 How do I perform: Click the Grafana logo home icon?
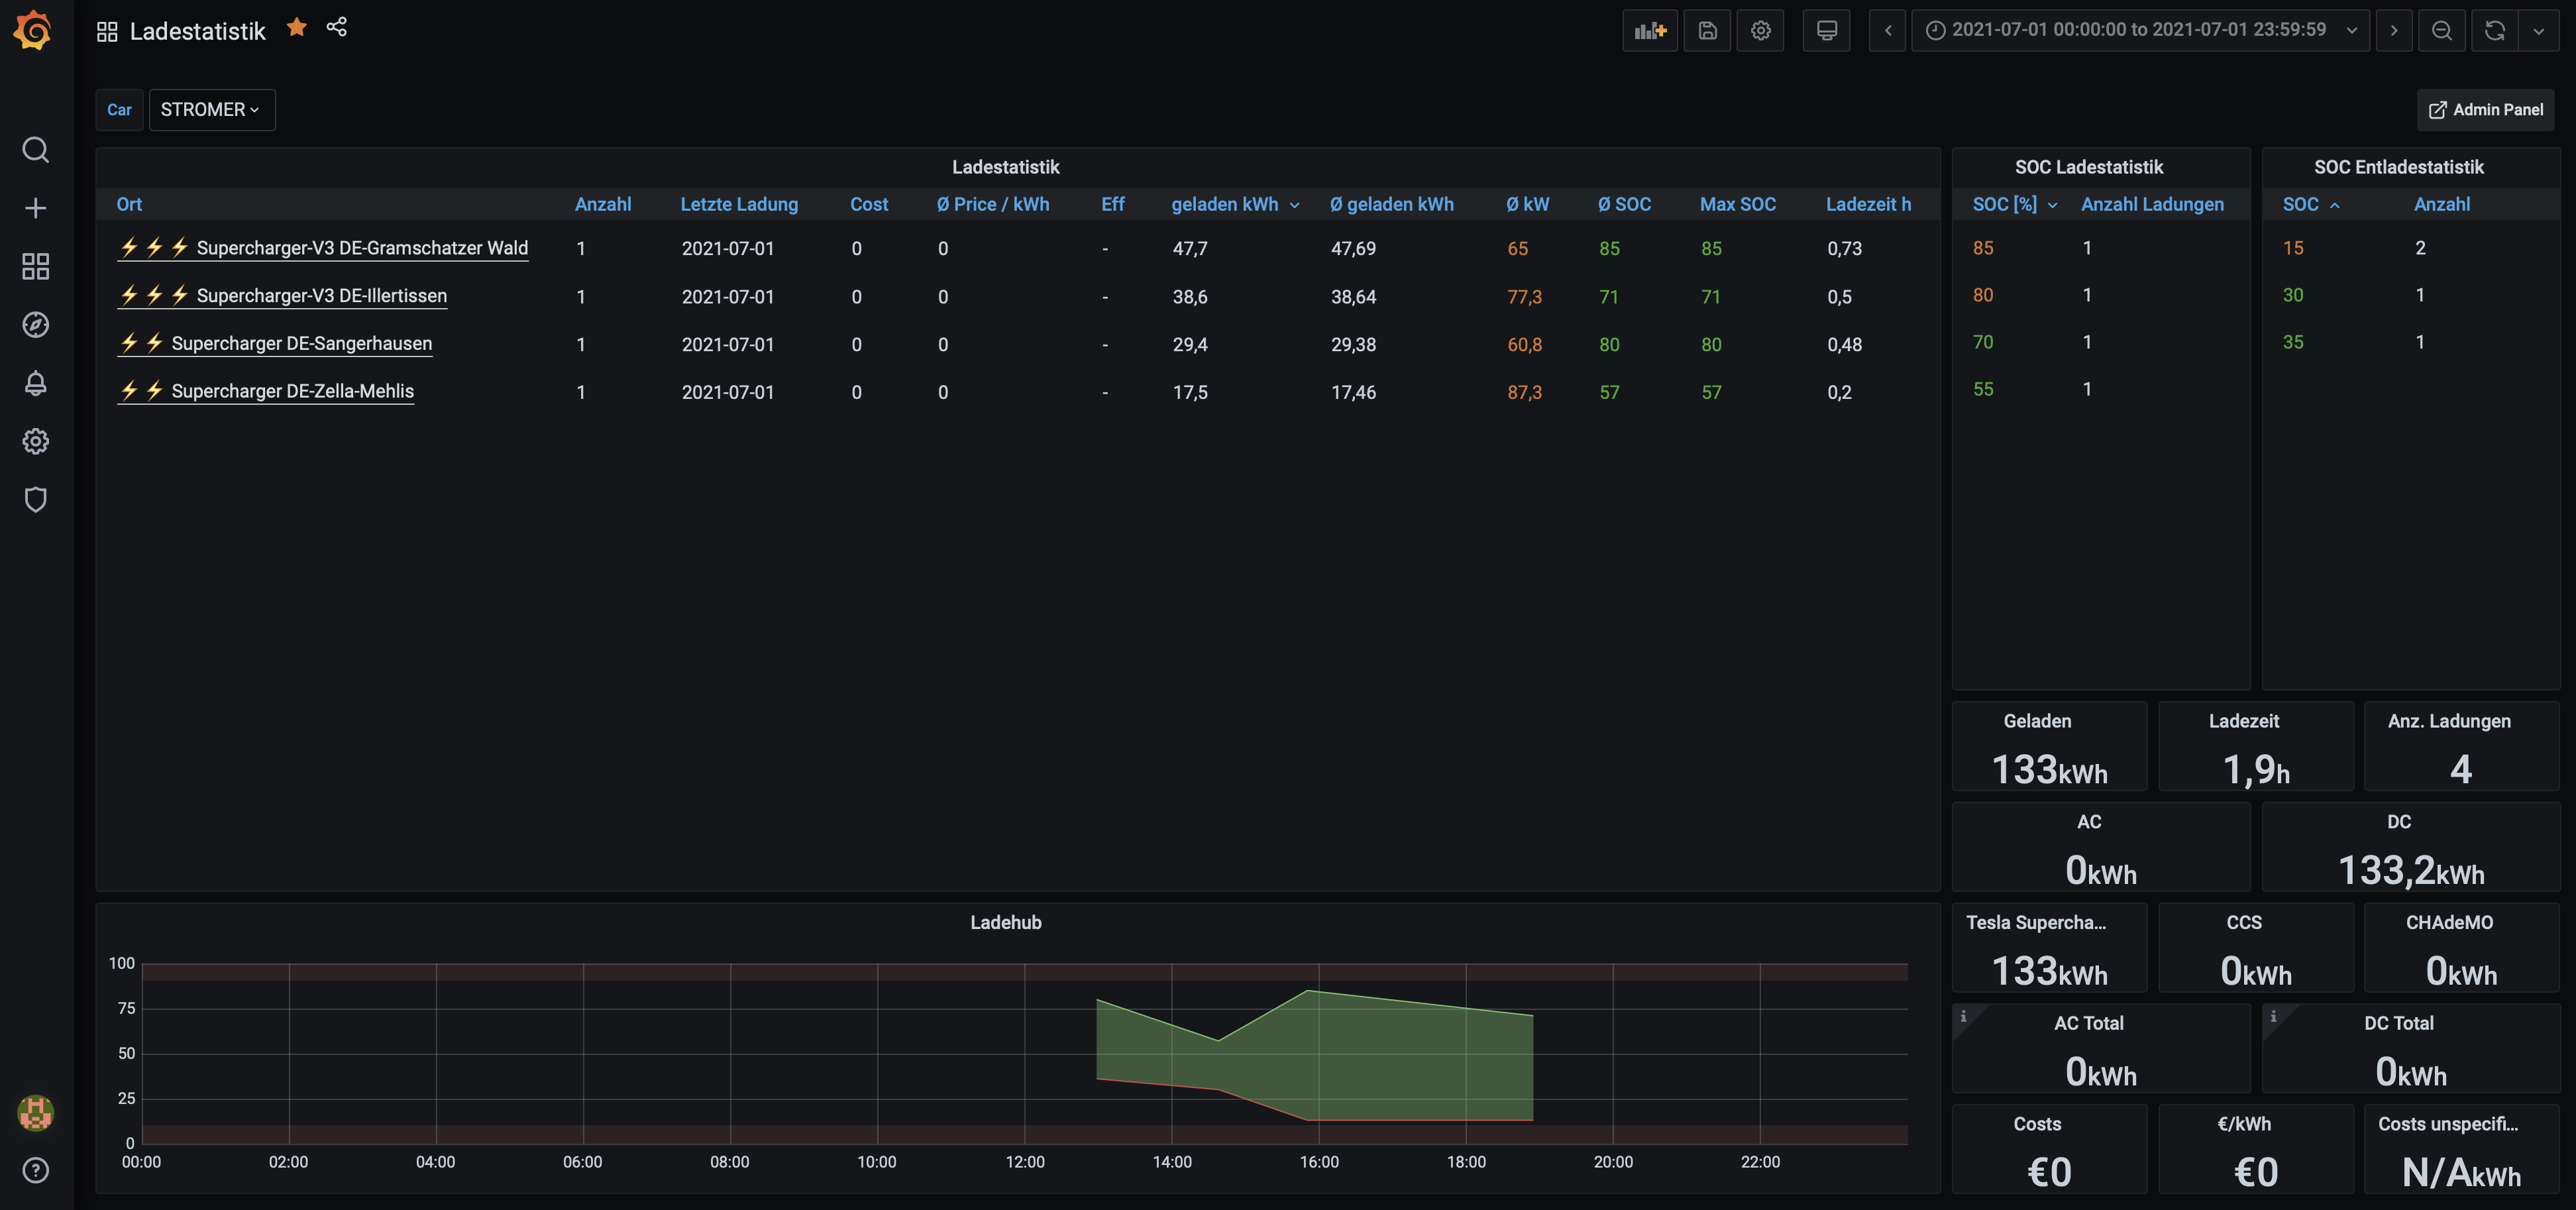coord(34,30)
